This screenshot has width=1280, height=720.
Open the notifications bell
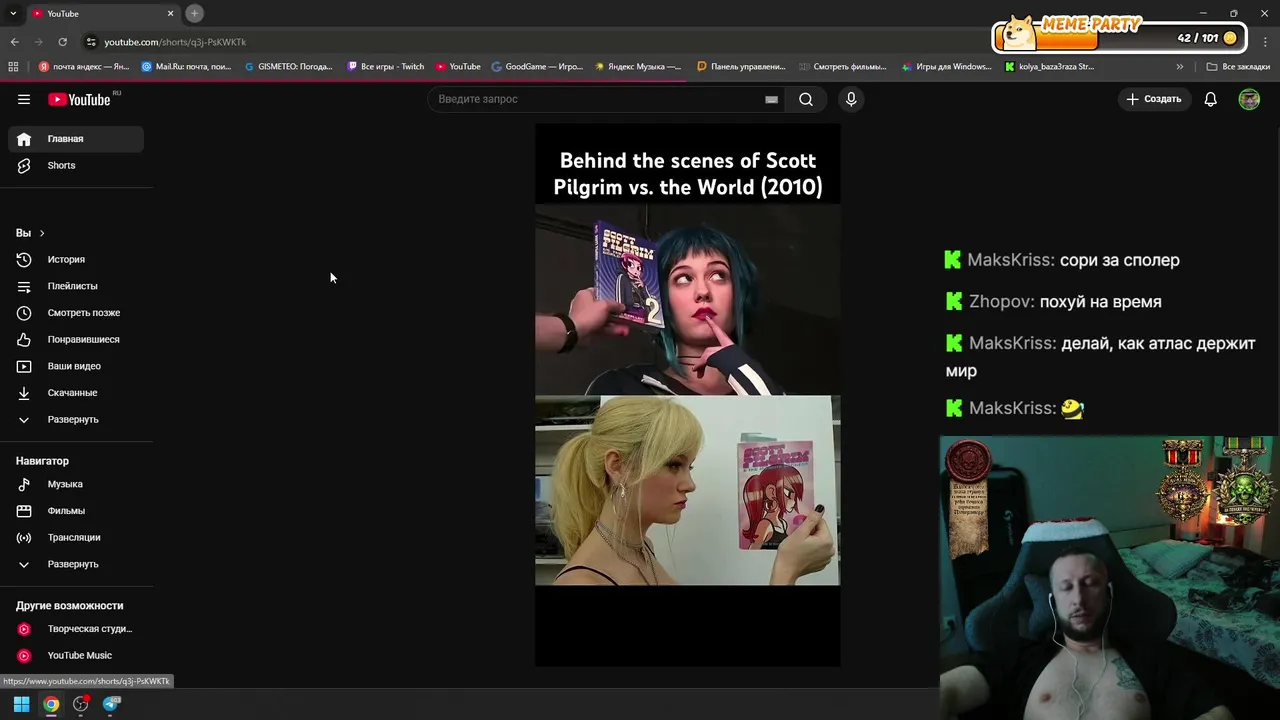[1210, 99]
